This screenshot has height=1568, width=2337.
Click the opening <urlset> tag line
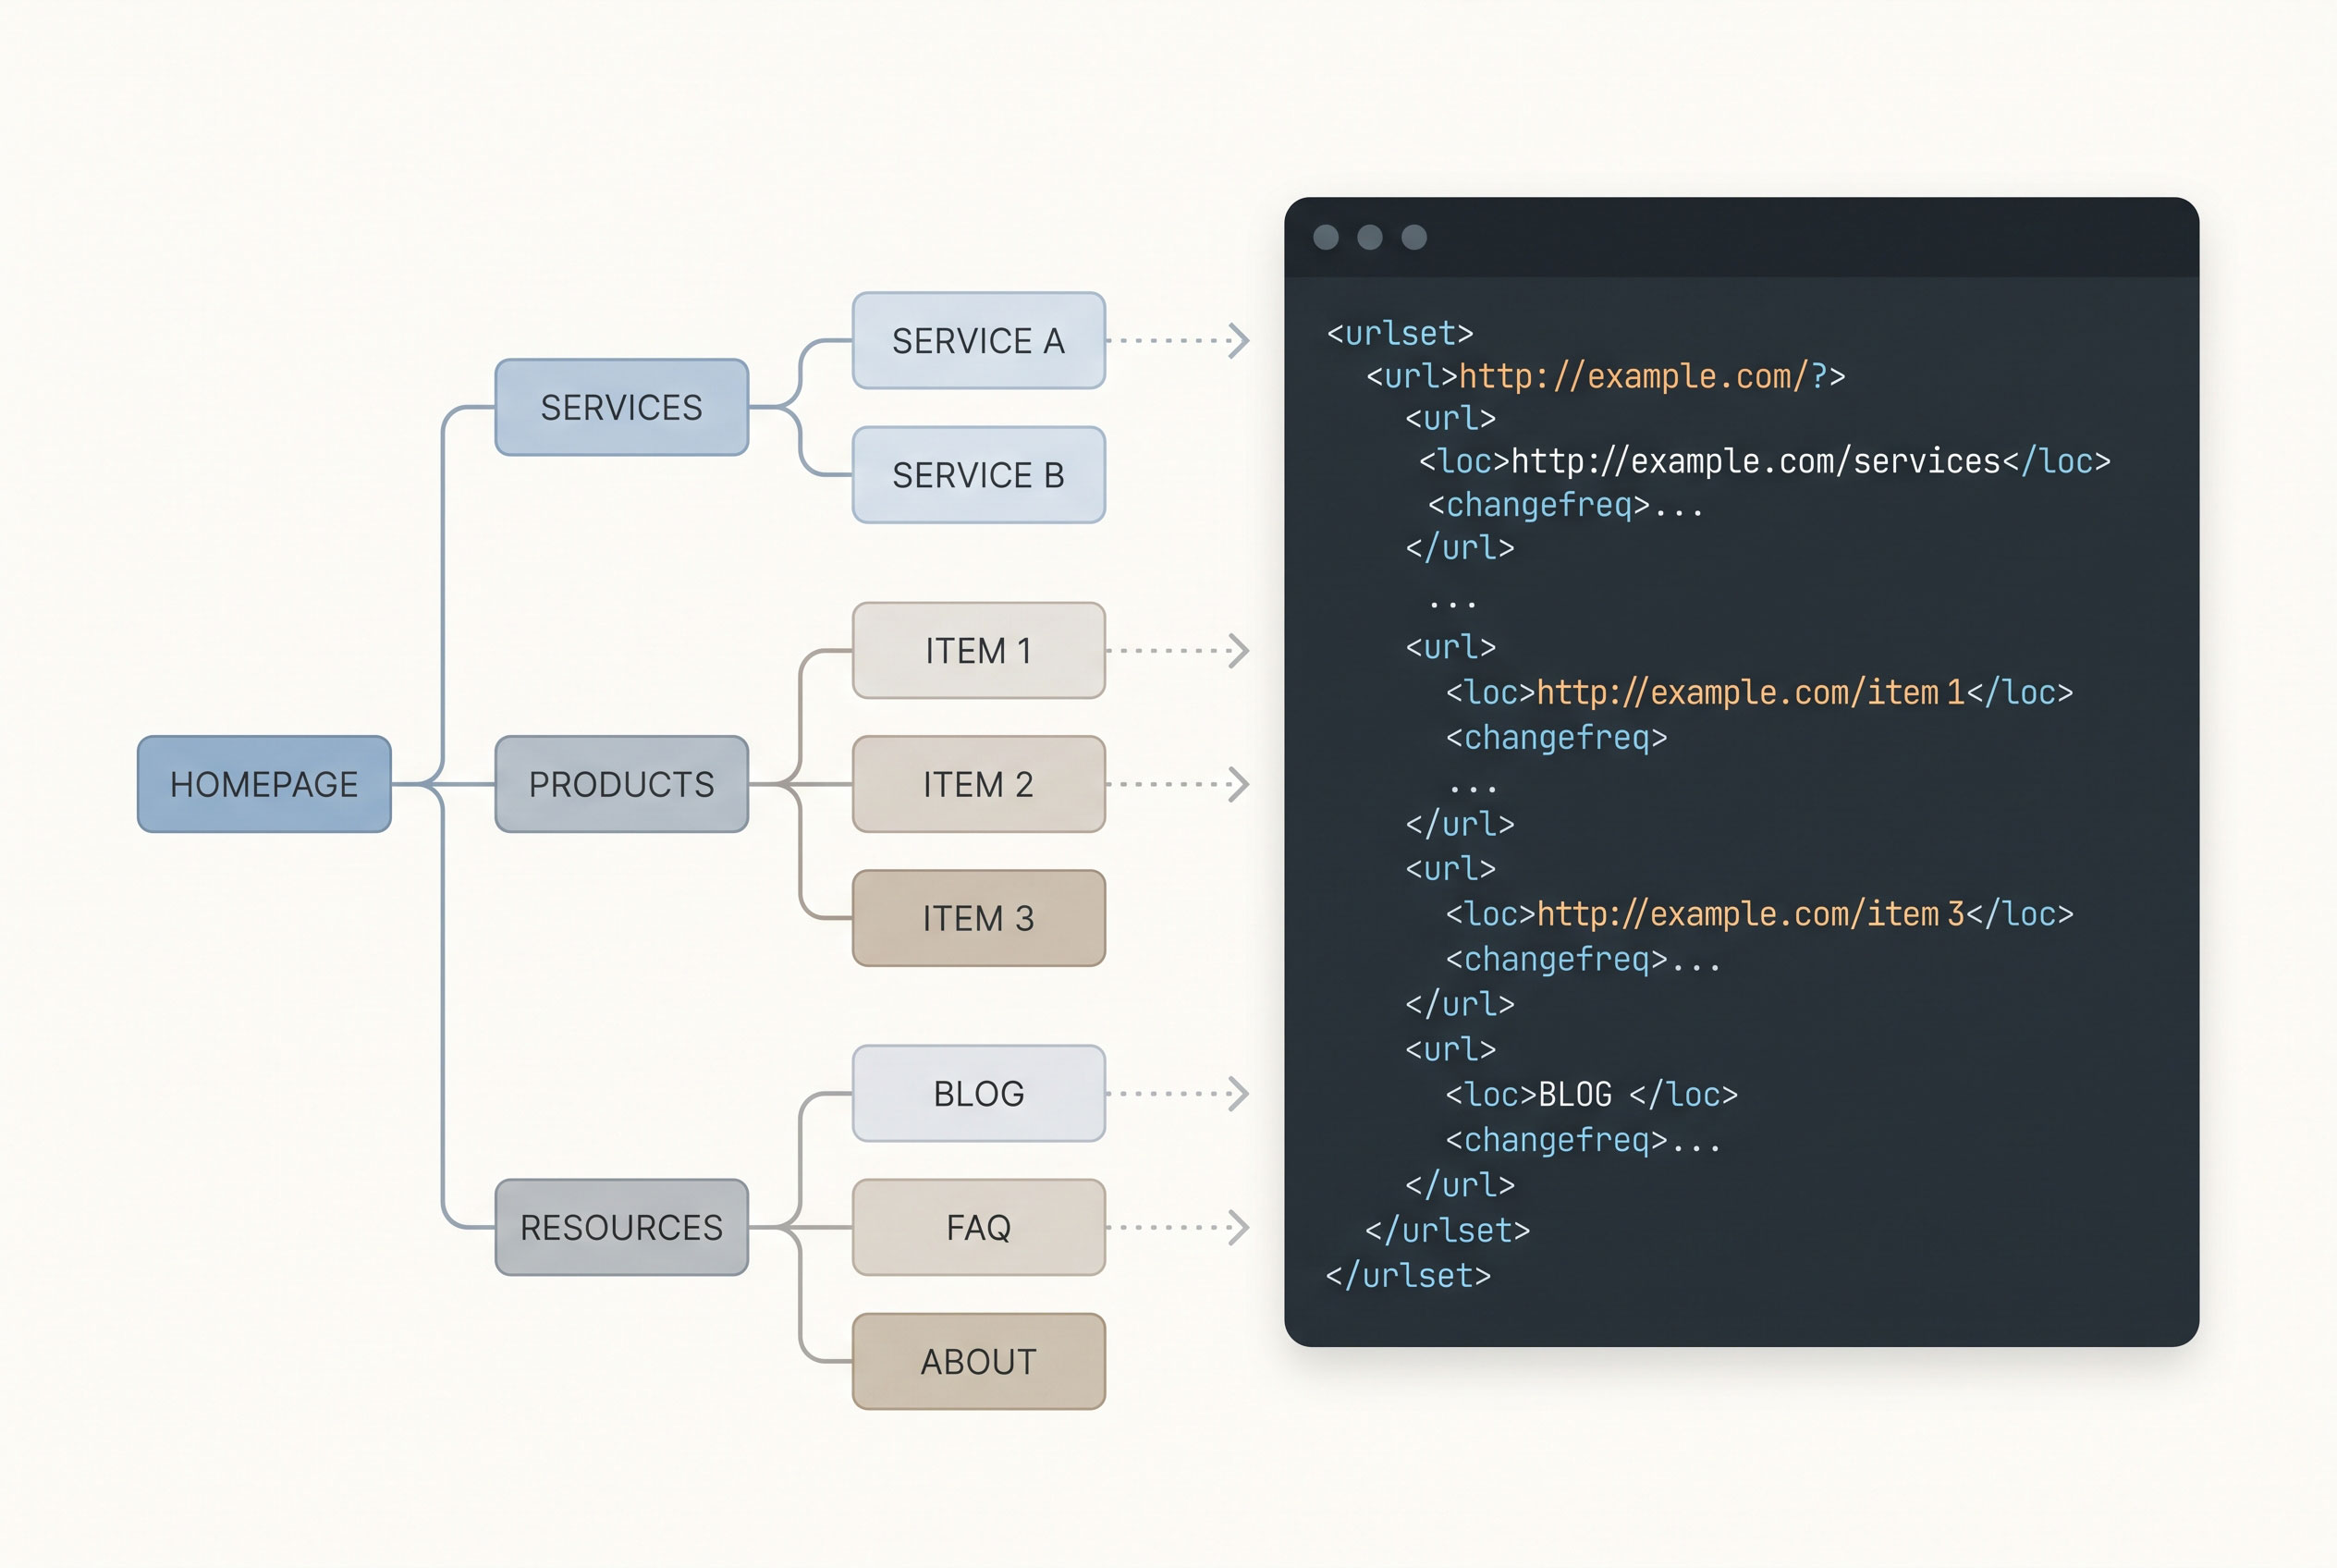1400,333
